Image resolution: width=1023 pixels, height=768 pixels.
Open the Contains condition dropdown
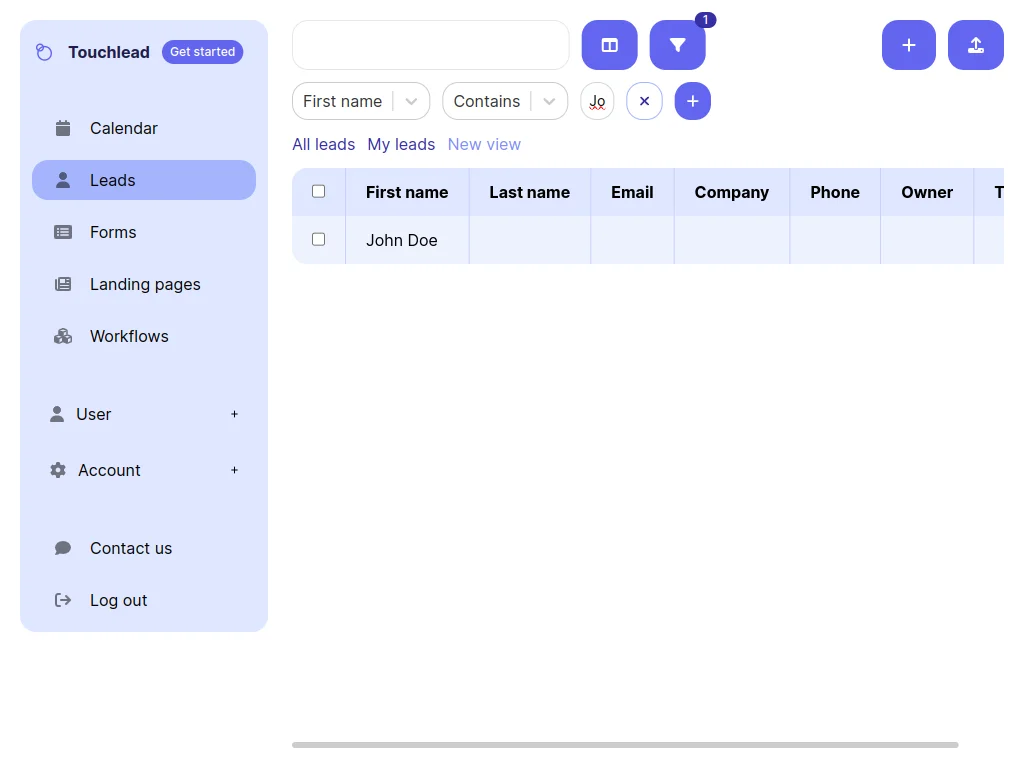coord(548,101)
